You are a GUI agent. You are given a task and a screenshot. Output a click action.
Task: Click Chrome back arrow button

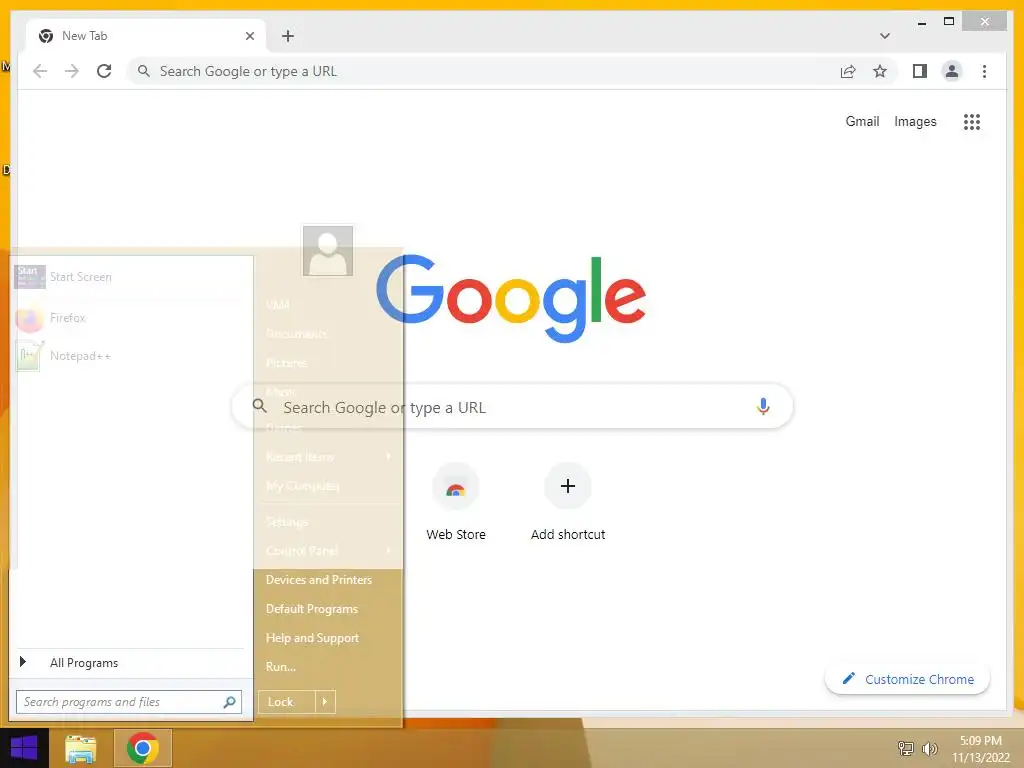coord(40,71)
